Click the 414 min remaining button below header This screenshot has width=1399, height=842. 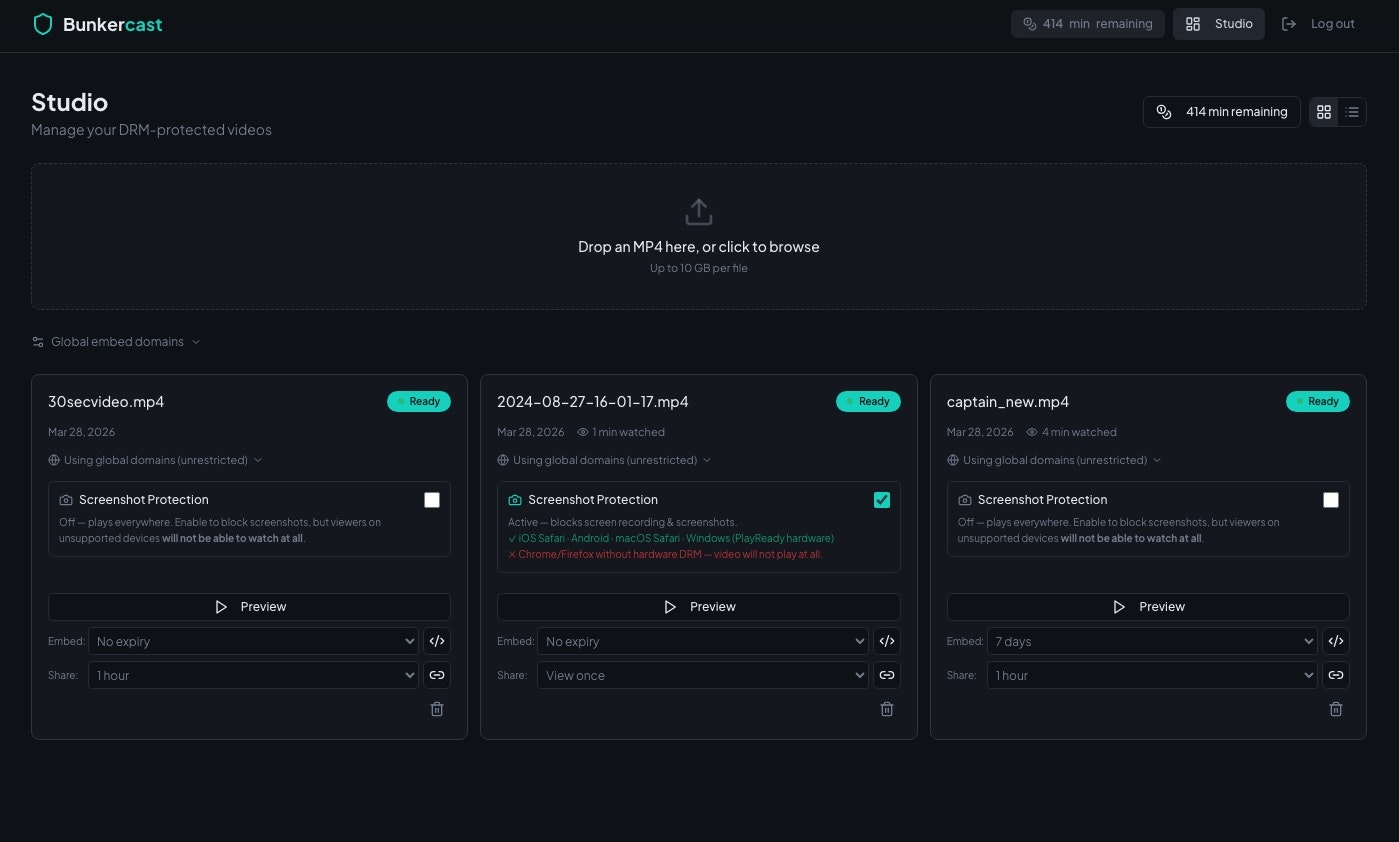coord(1221,112)
